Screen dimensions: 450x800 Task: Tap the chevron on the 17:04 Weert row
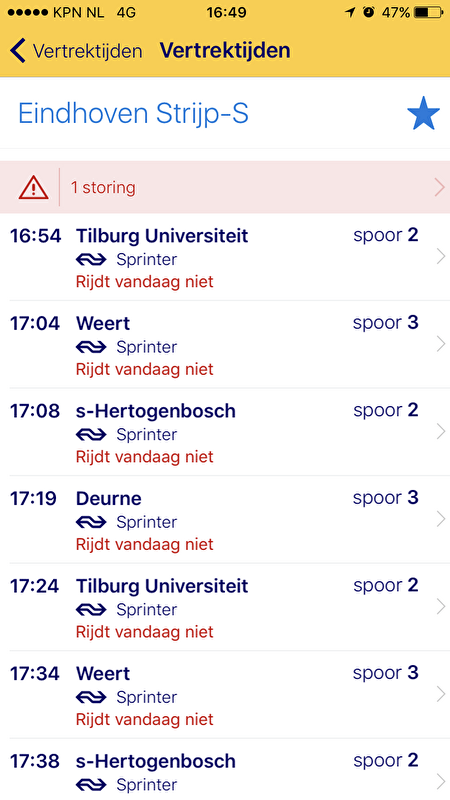(441, 345)
